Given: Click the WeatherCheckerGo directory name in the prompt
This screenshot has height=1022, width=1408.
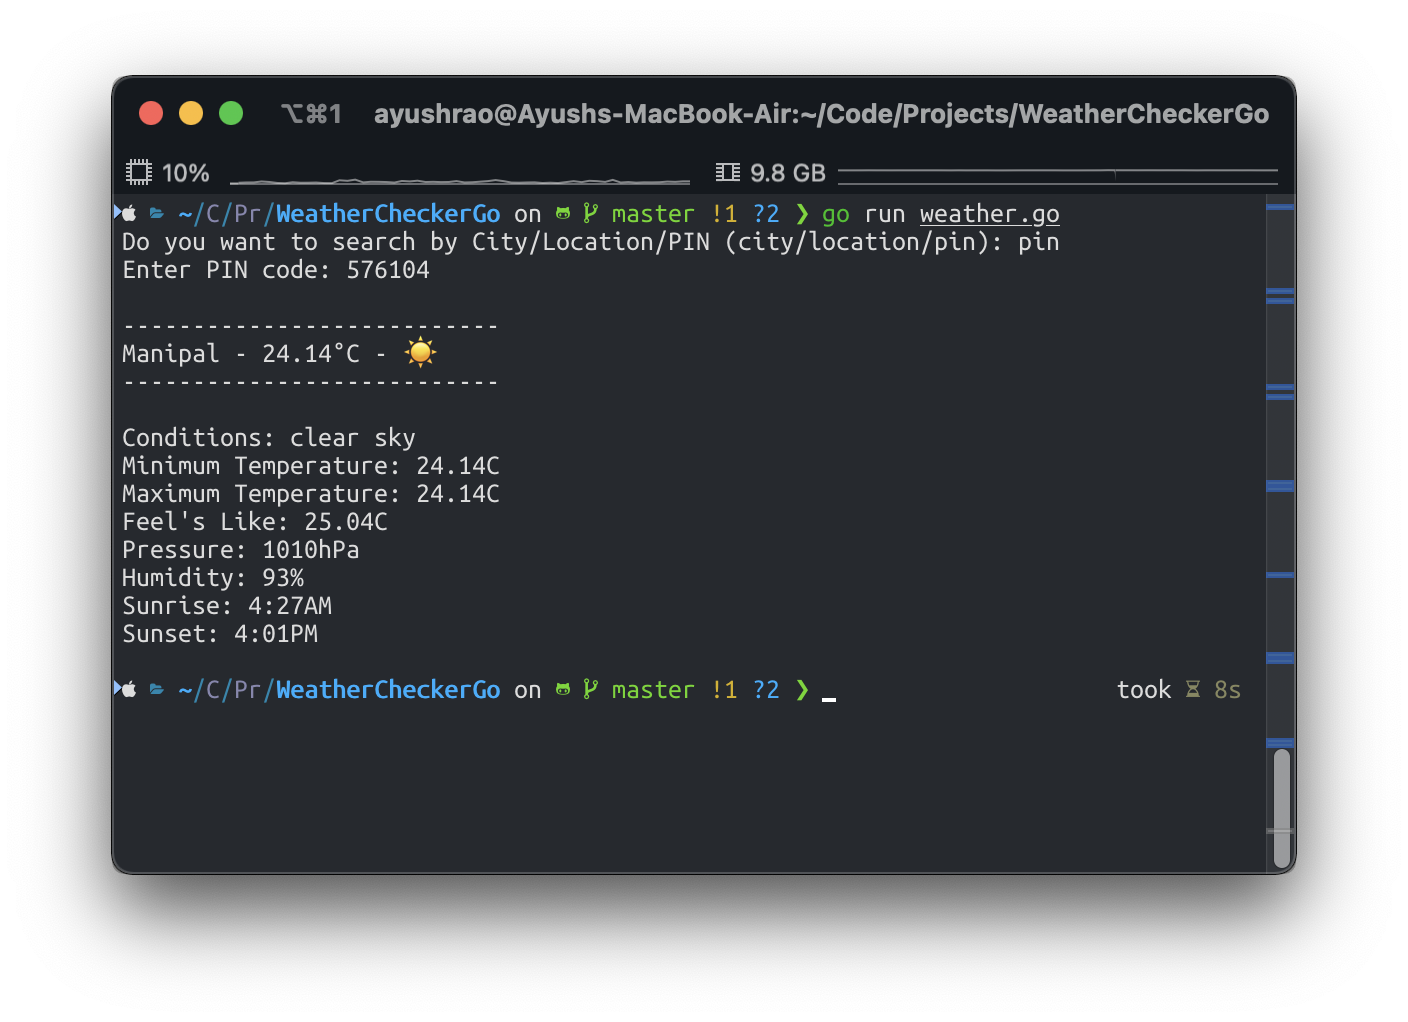Looking at the screenshot, I should coord(387,213).
